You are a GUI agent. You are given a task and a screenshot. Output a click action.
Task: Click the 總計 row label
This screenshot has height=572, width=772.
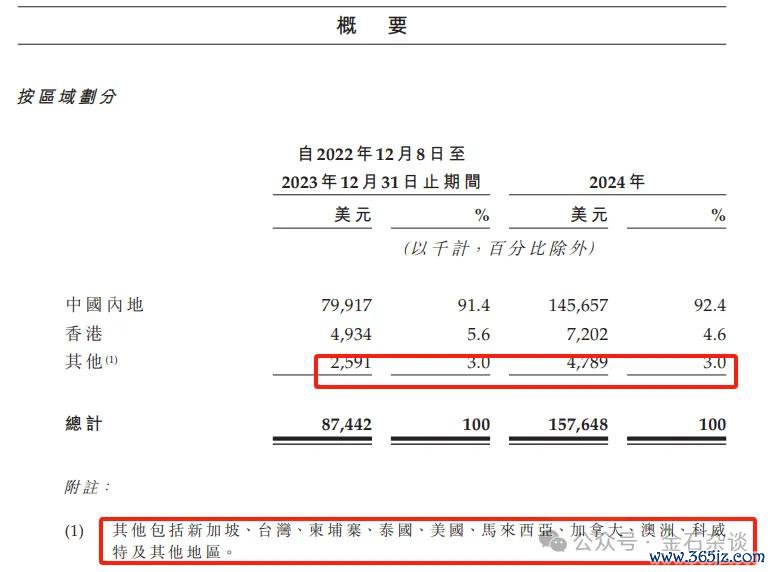(x=84, y=424)
